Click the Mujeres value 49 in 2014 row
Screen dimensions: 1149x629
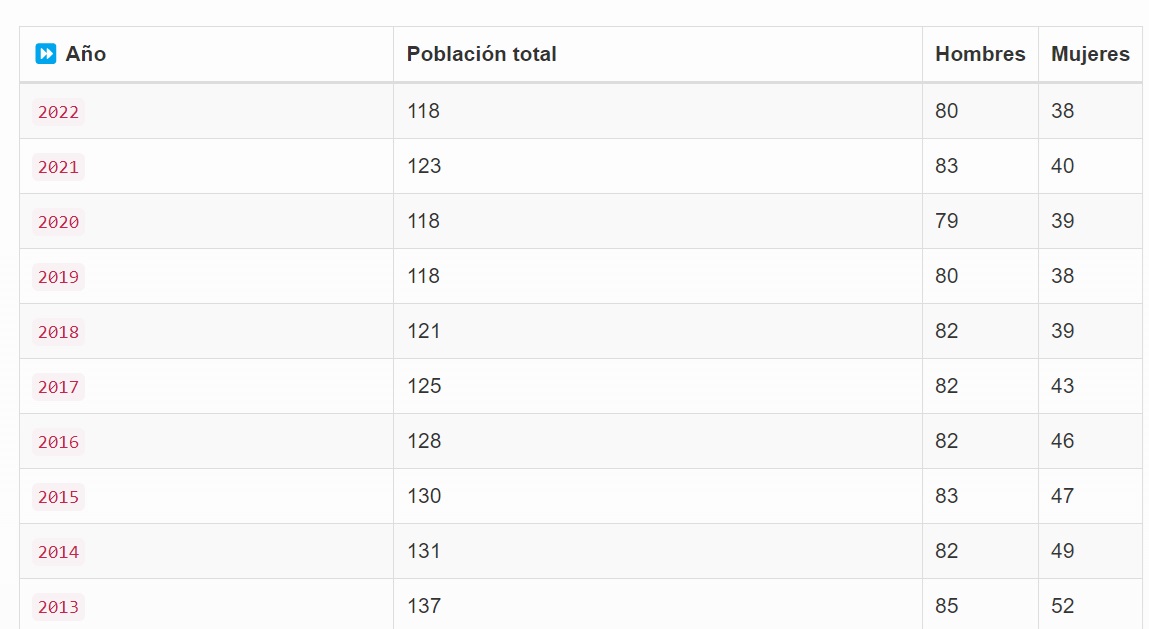1063,551
